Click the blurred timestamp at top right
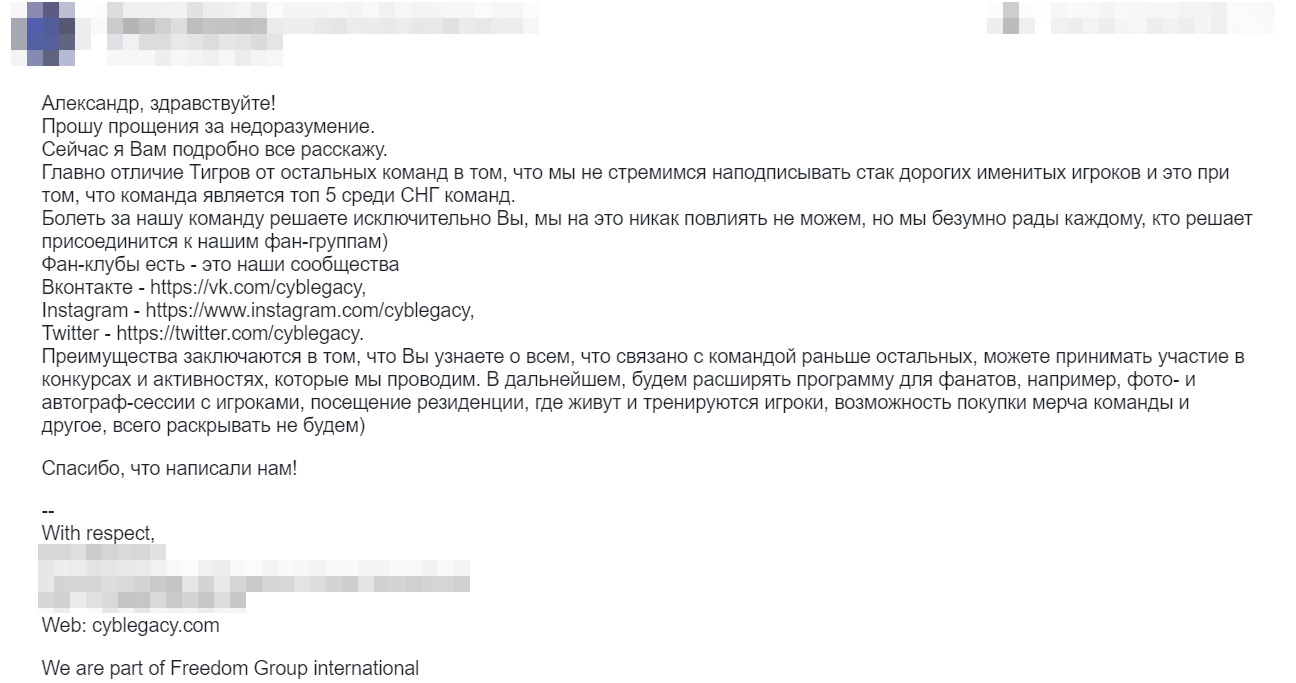Viewport: 1296px width, 683px height. click(1160, 18)
